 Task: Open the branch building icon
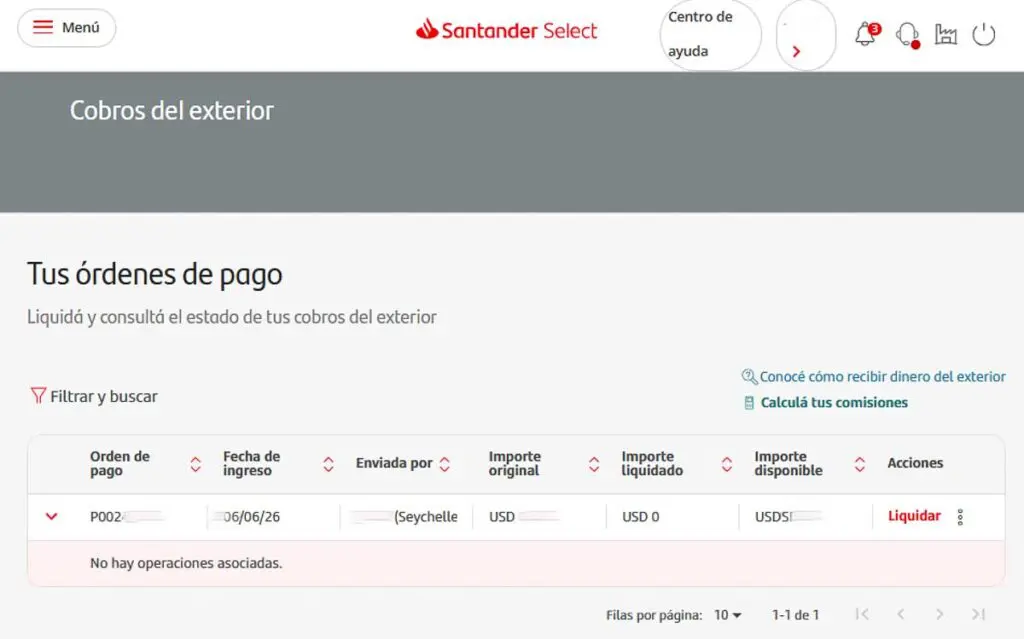tap(946, 34)
